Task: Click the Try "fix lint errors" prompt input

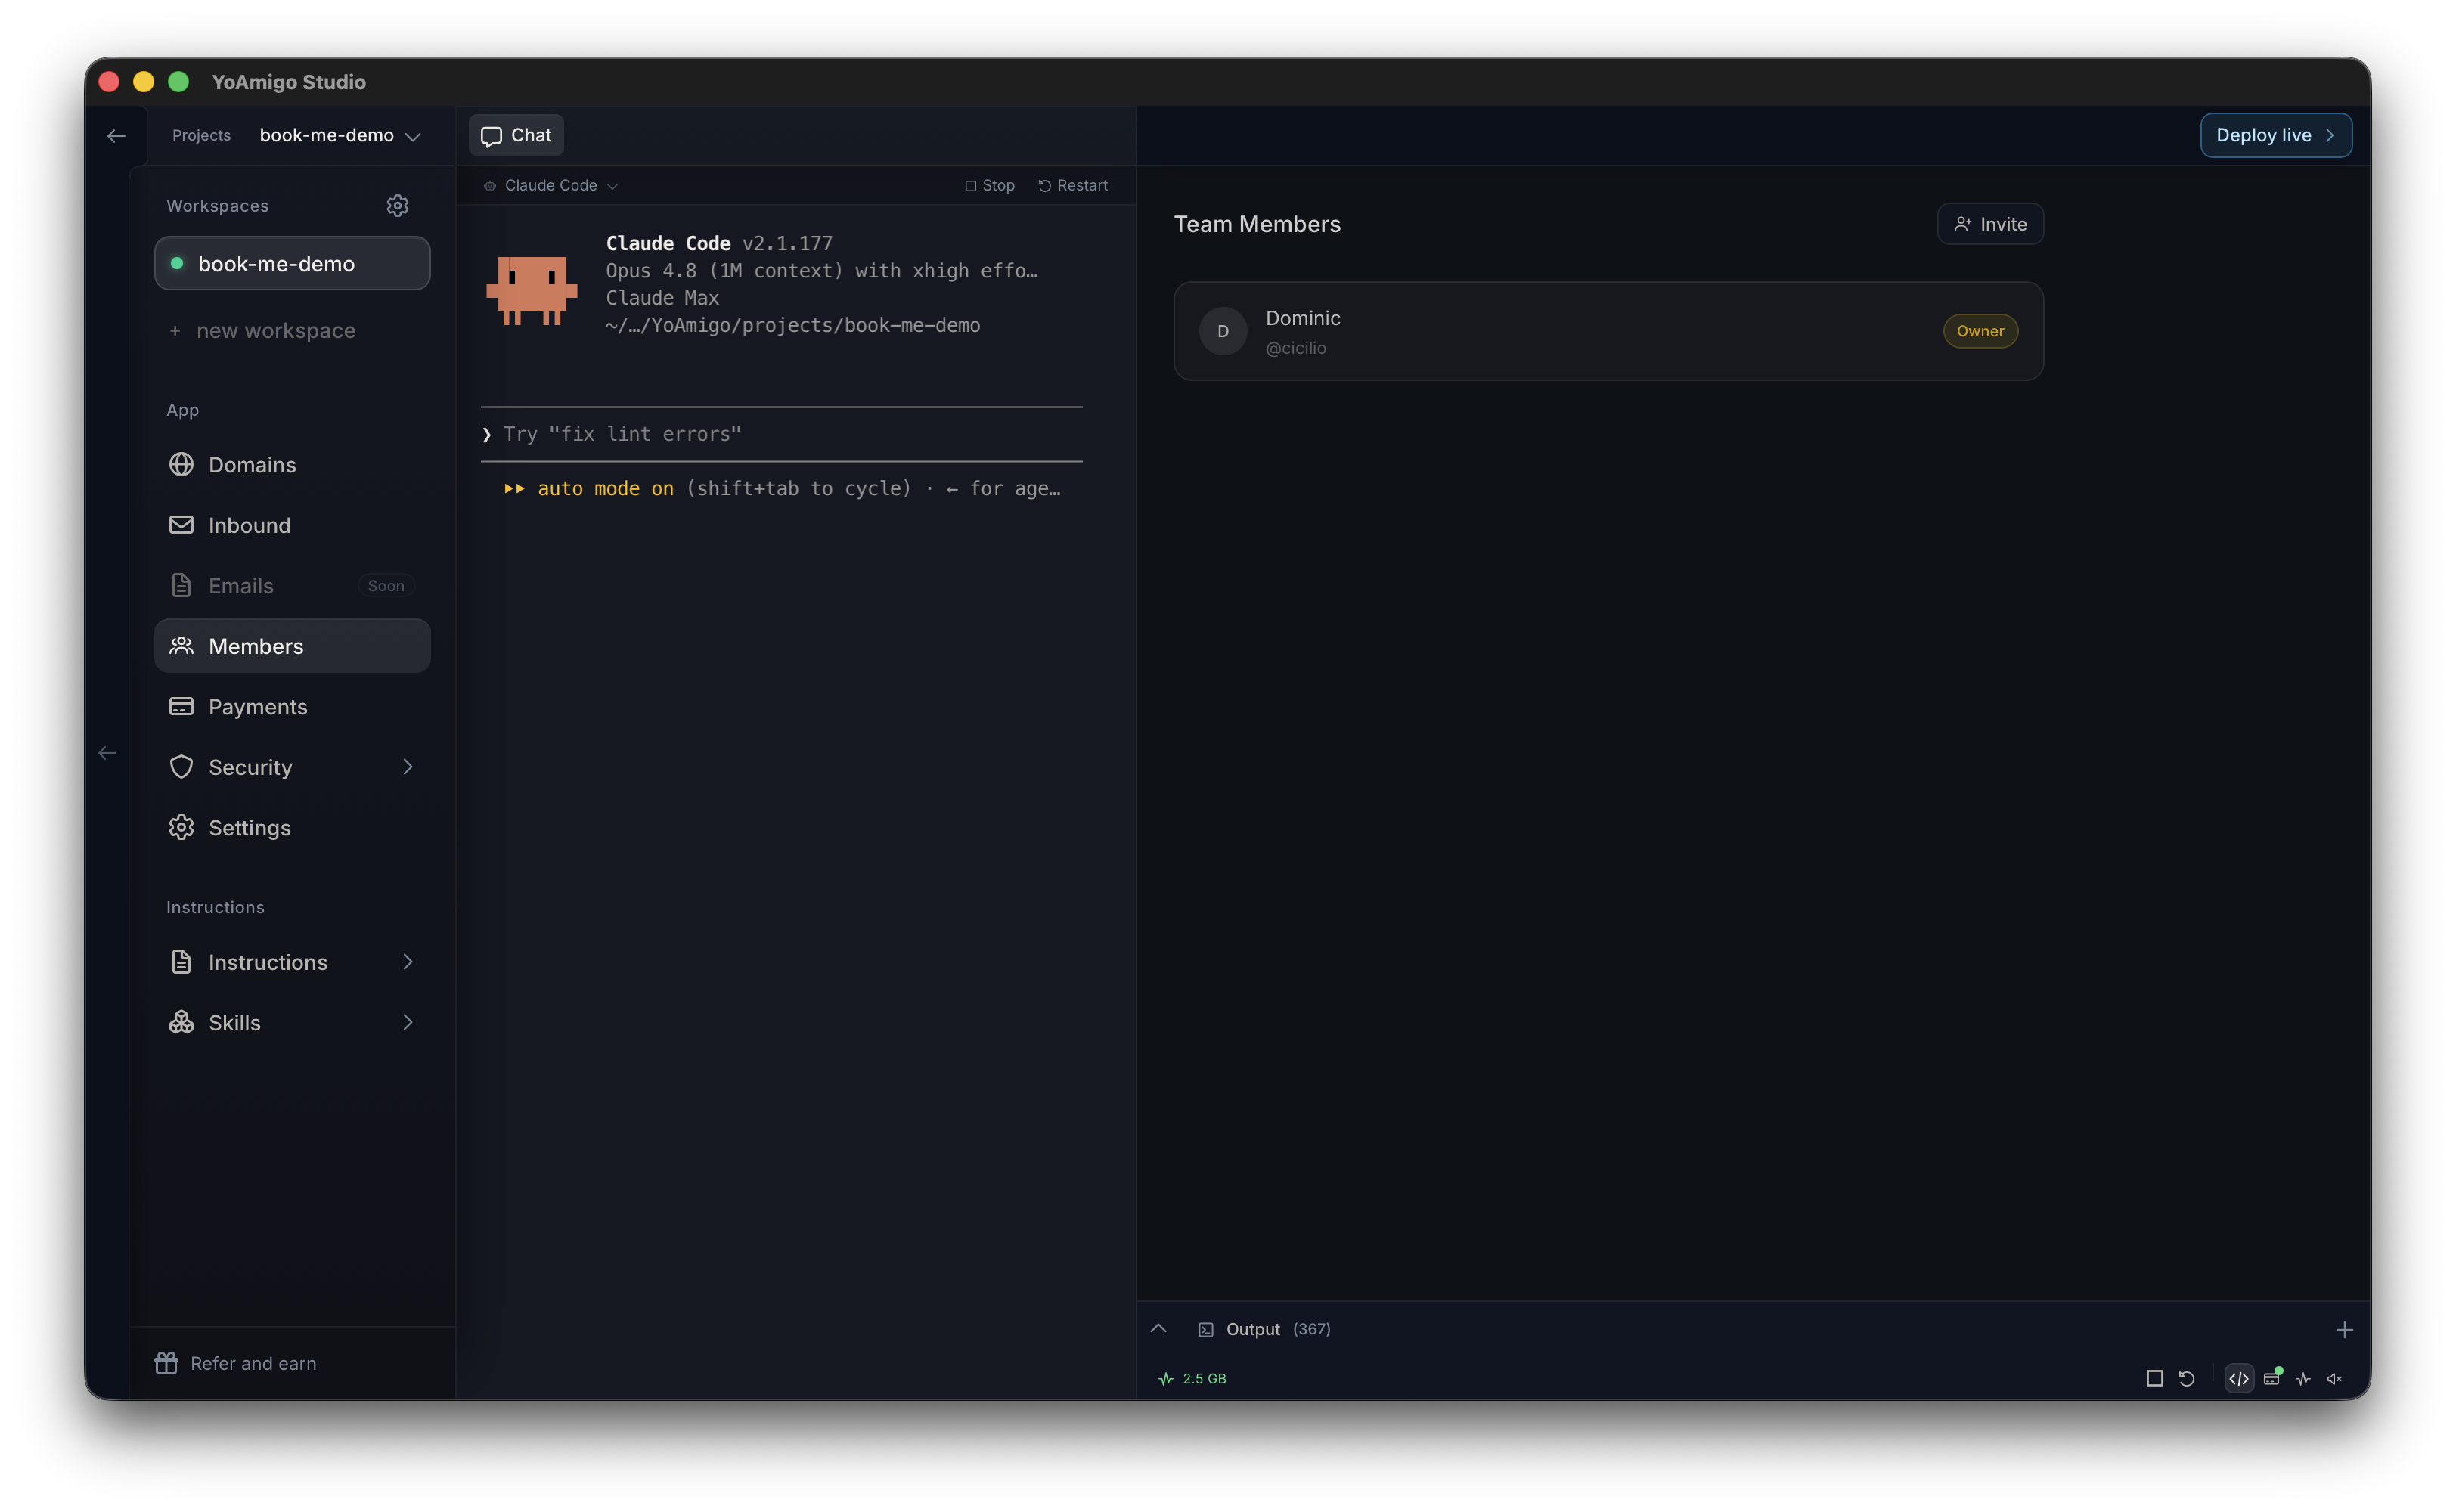Action: (781, 434)
